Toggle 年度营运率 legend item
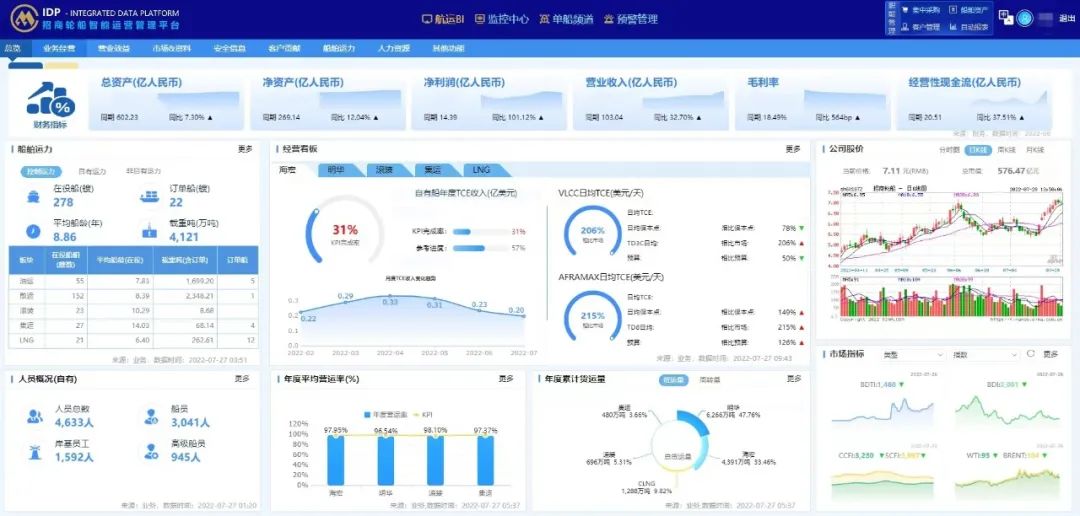This screenshot has width=1080, height=516. pyautogui.click(x=386, y=414)
